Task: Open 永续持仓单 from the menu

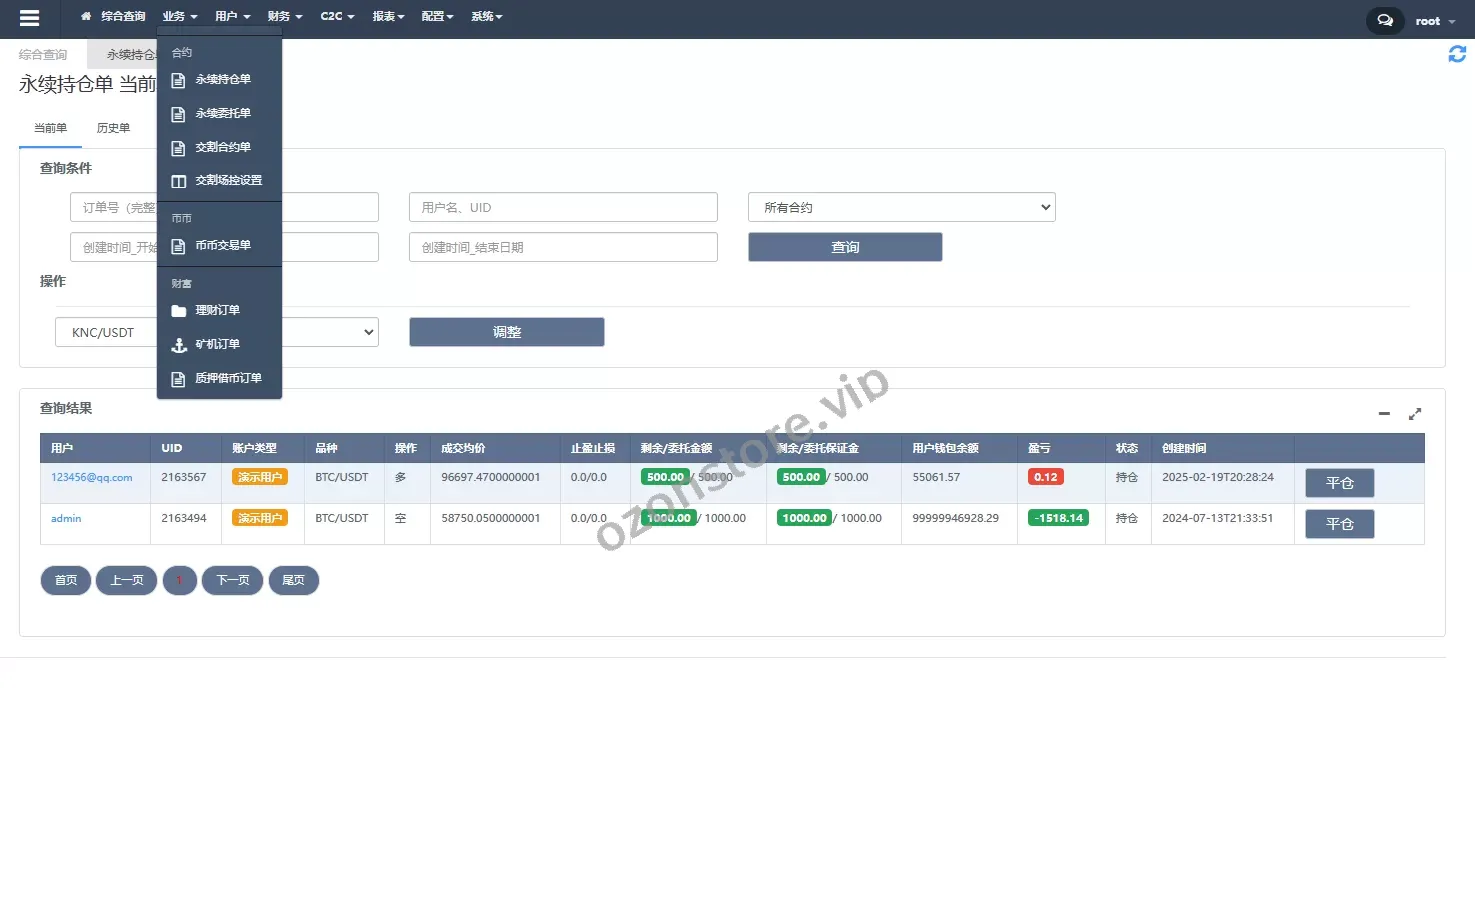Action: click(222, 80)
